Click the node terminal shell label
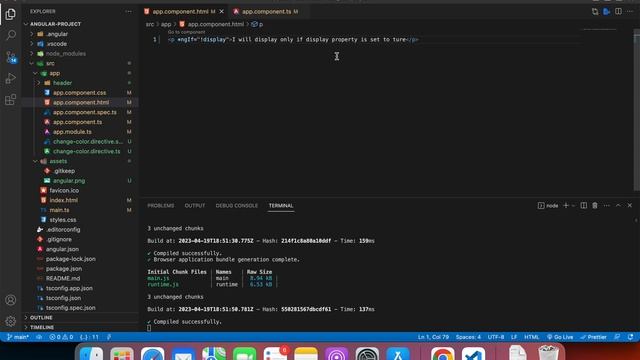Image resolution: width=640 pixels, height=360 pixels. [x=548, y=205]
